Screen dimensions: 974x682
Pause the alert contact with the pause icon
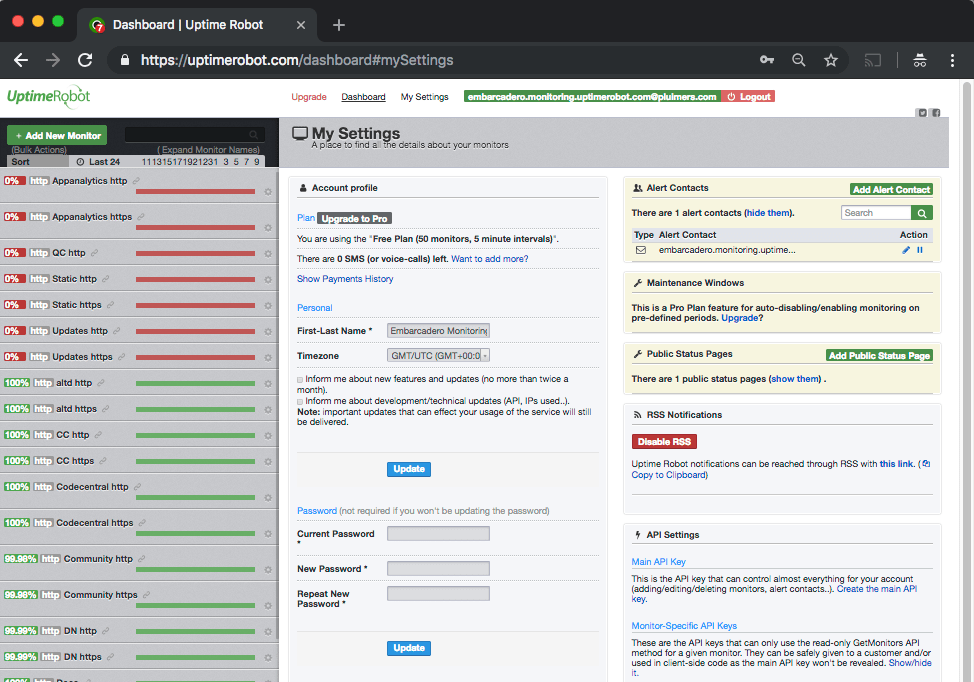(x=920, y=250)
